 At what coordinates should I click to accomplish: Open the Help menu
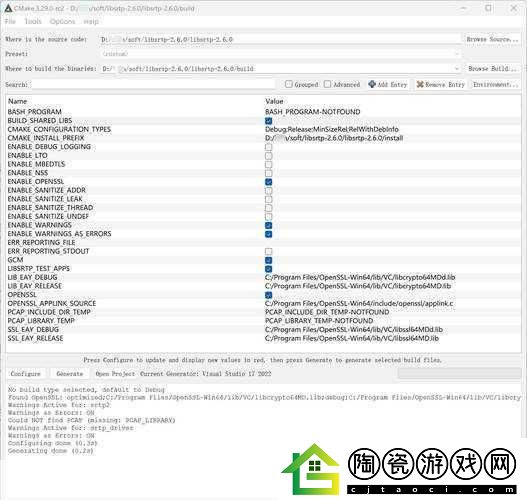click(91, 22)
